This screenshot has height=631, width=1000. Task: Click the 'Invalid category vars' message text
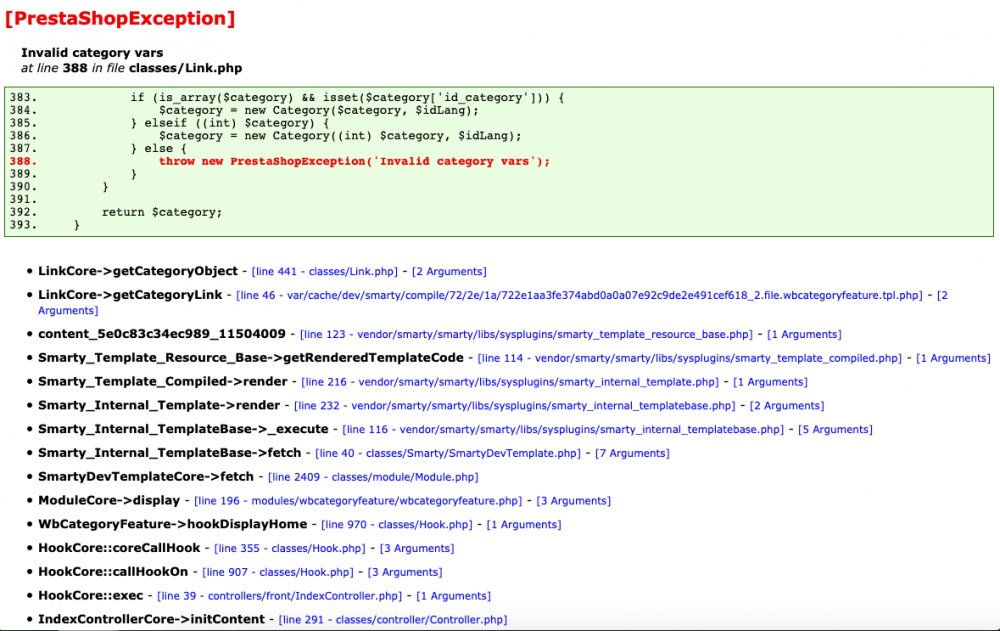92,53
